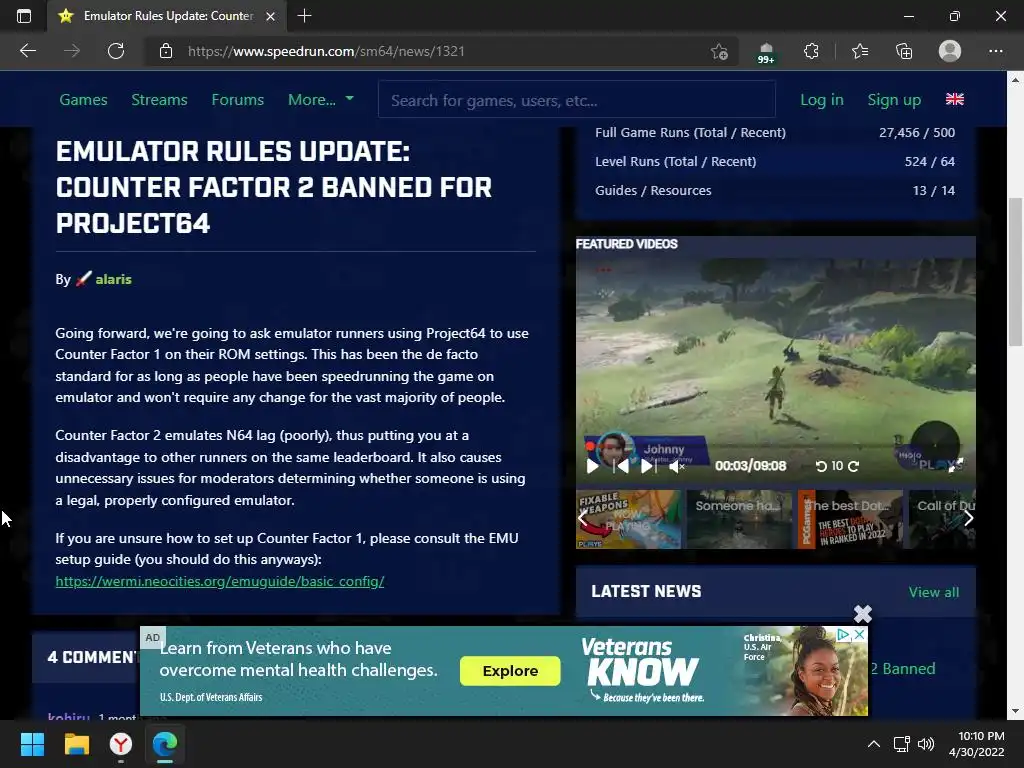This screenshot has height=768, width=1024.
Task: Go back to the previous page
Action: pos(27,51)
